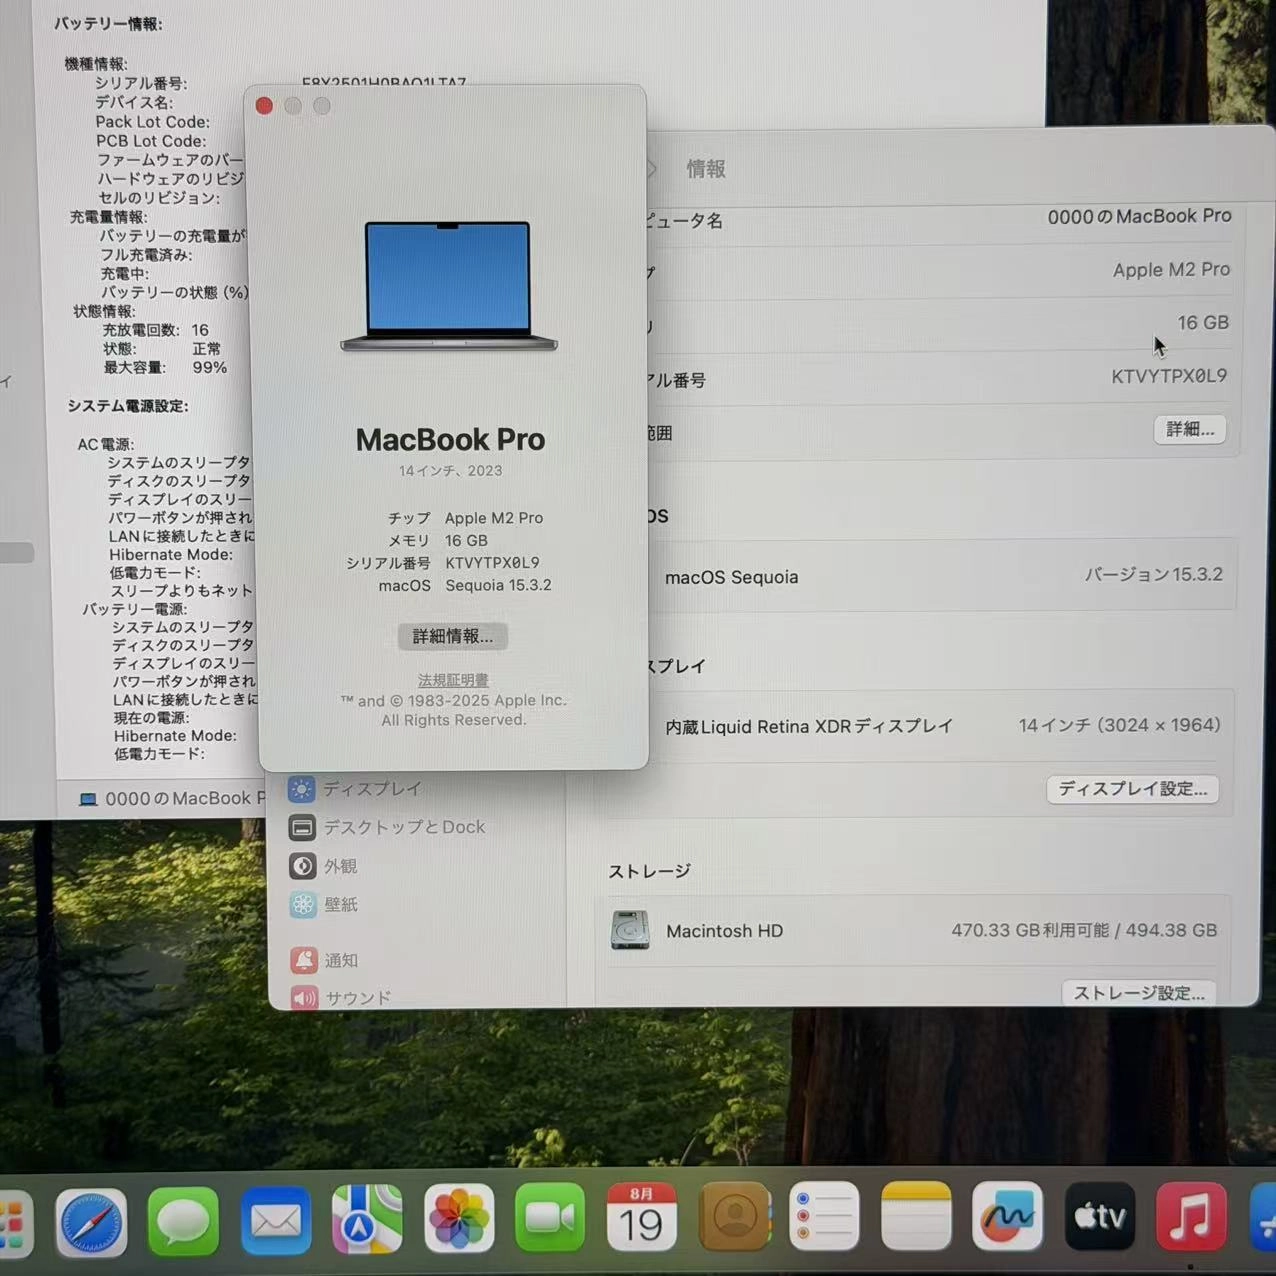1276x1276 pixels.
Task: Click the forward chevron beside 情報 title
Action: [651, 169]
